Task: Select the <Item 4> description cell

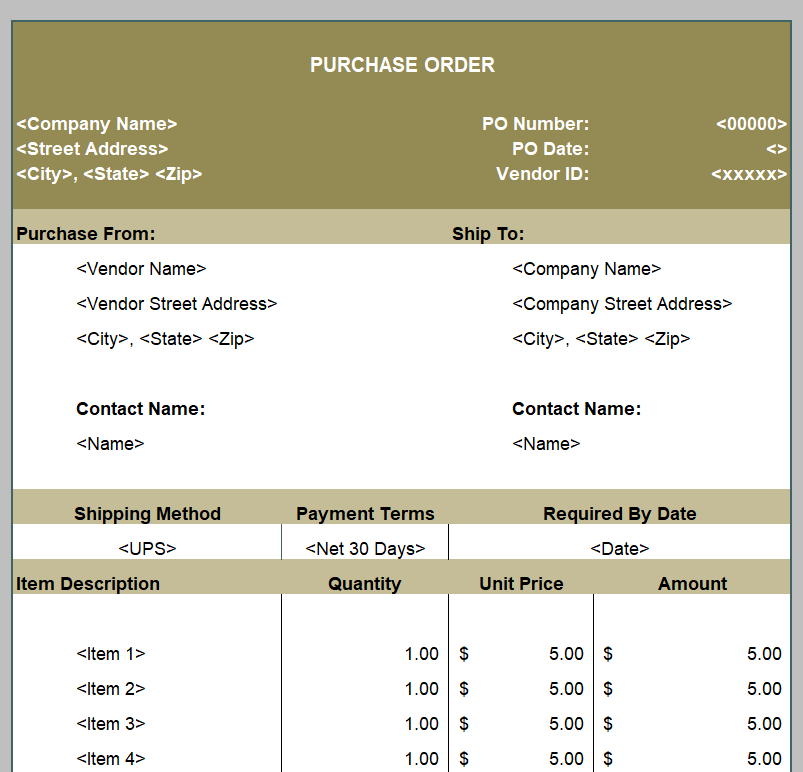Action: tap(111, 759)
